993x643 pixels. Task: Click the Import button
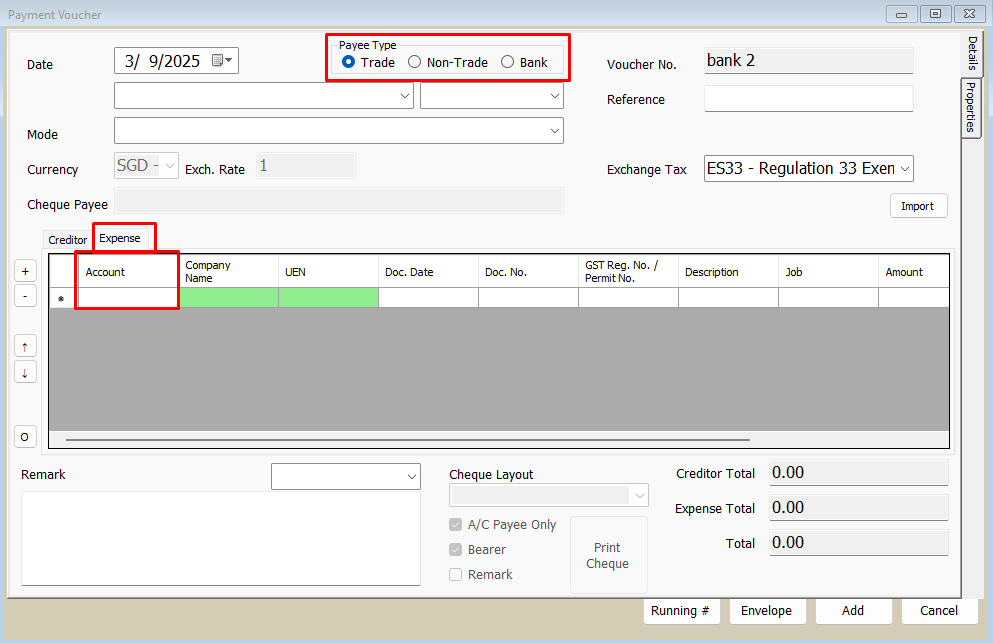pos(917,206)
